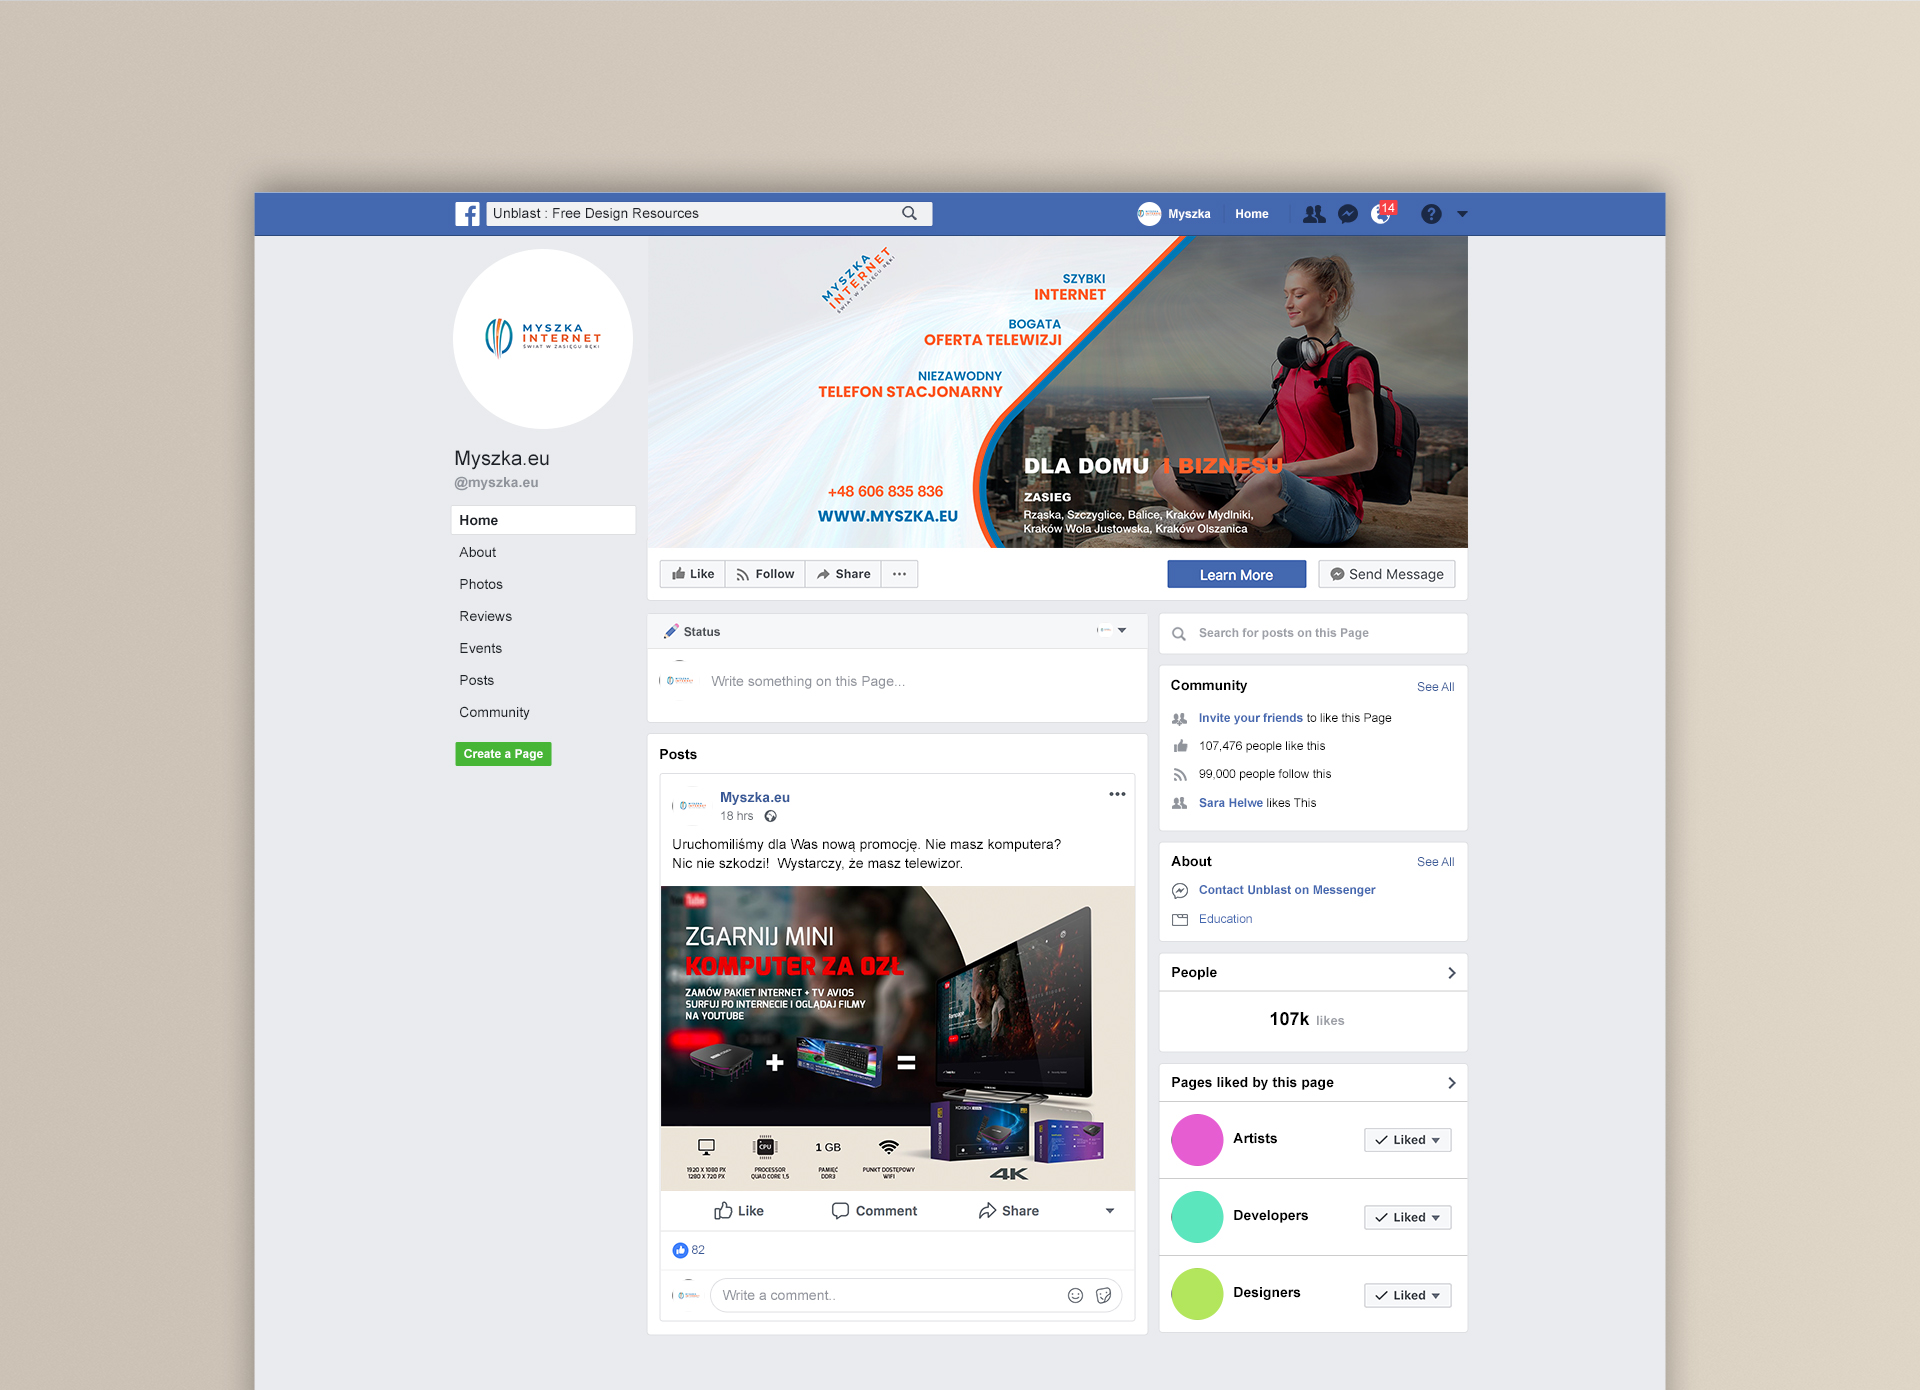1920x1390 pixels.
Task: Click the post's Like thumbs-up action
Action: coord(739,1211)
